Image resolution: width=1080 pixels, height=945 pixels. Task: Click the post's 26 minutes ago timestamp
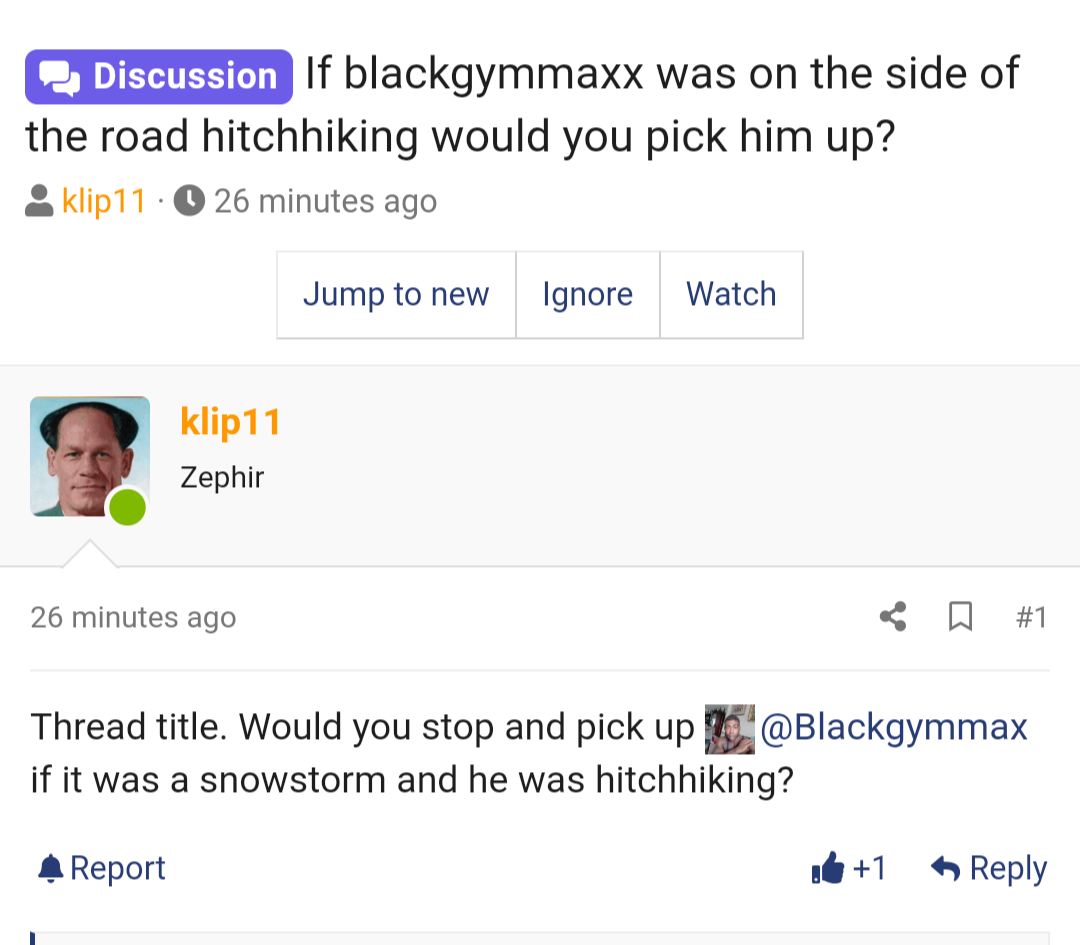coord(133,617)
